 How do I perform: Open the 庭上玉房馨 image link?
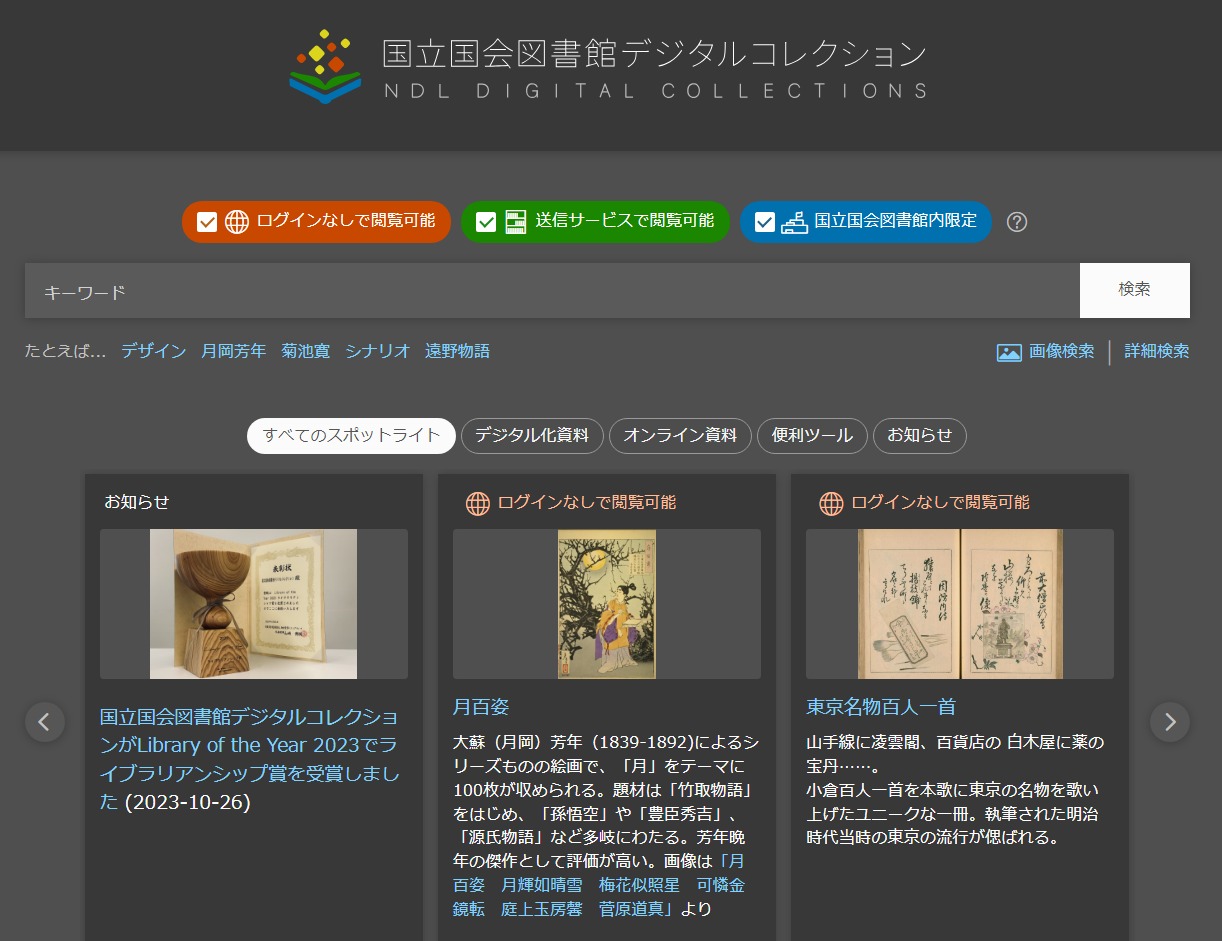pyautogui.click(x=541, y=909)
